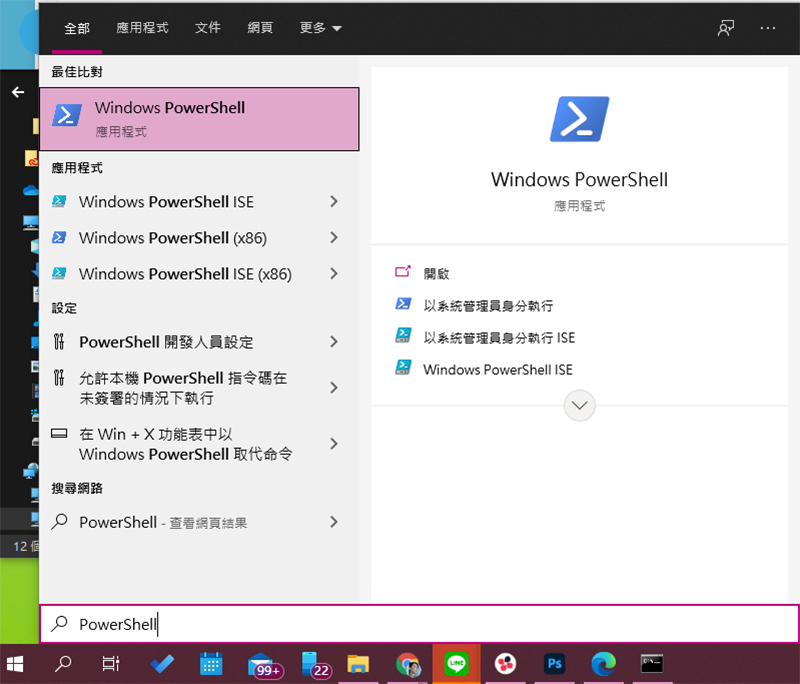Select the 全部 tab
The height and width of the screenshot is (684, 800).
coord(77,28)
